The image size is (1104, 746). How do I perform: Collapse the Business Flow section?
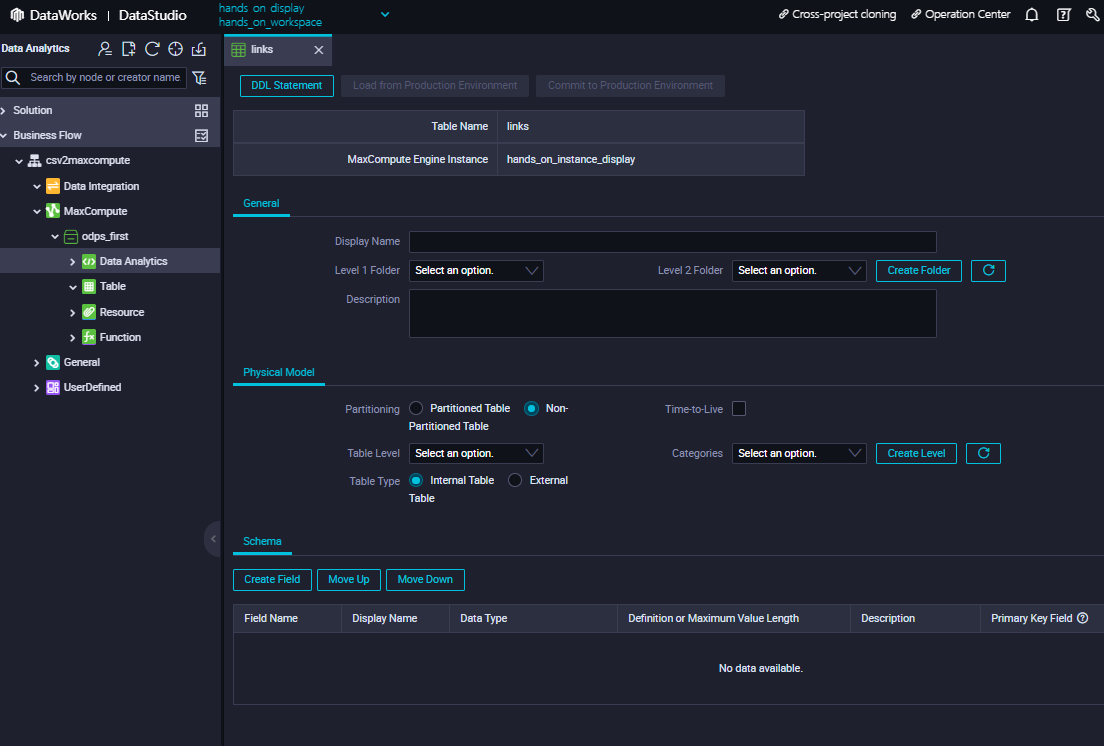coord(4,135)
